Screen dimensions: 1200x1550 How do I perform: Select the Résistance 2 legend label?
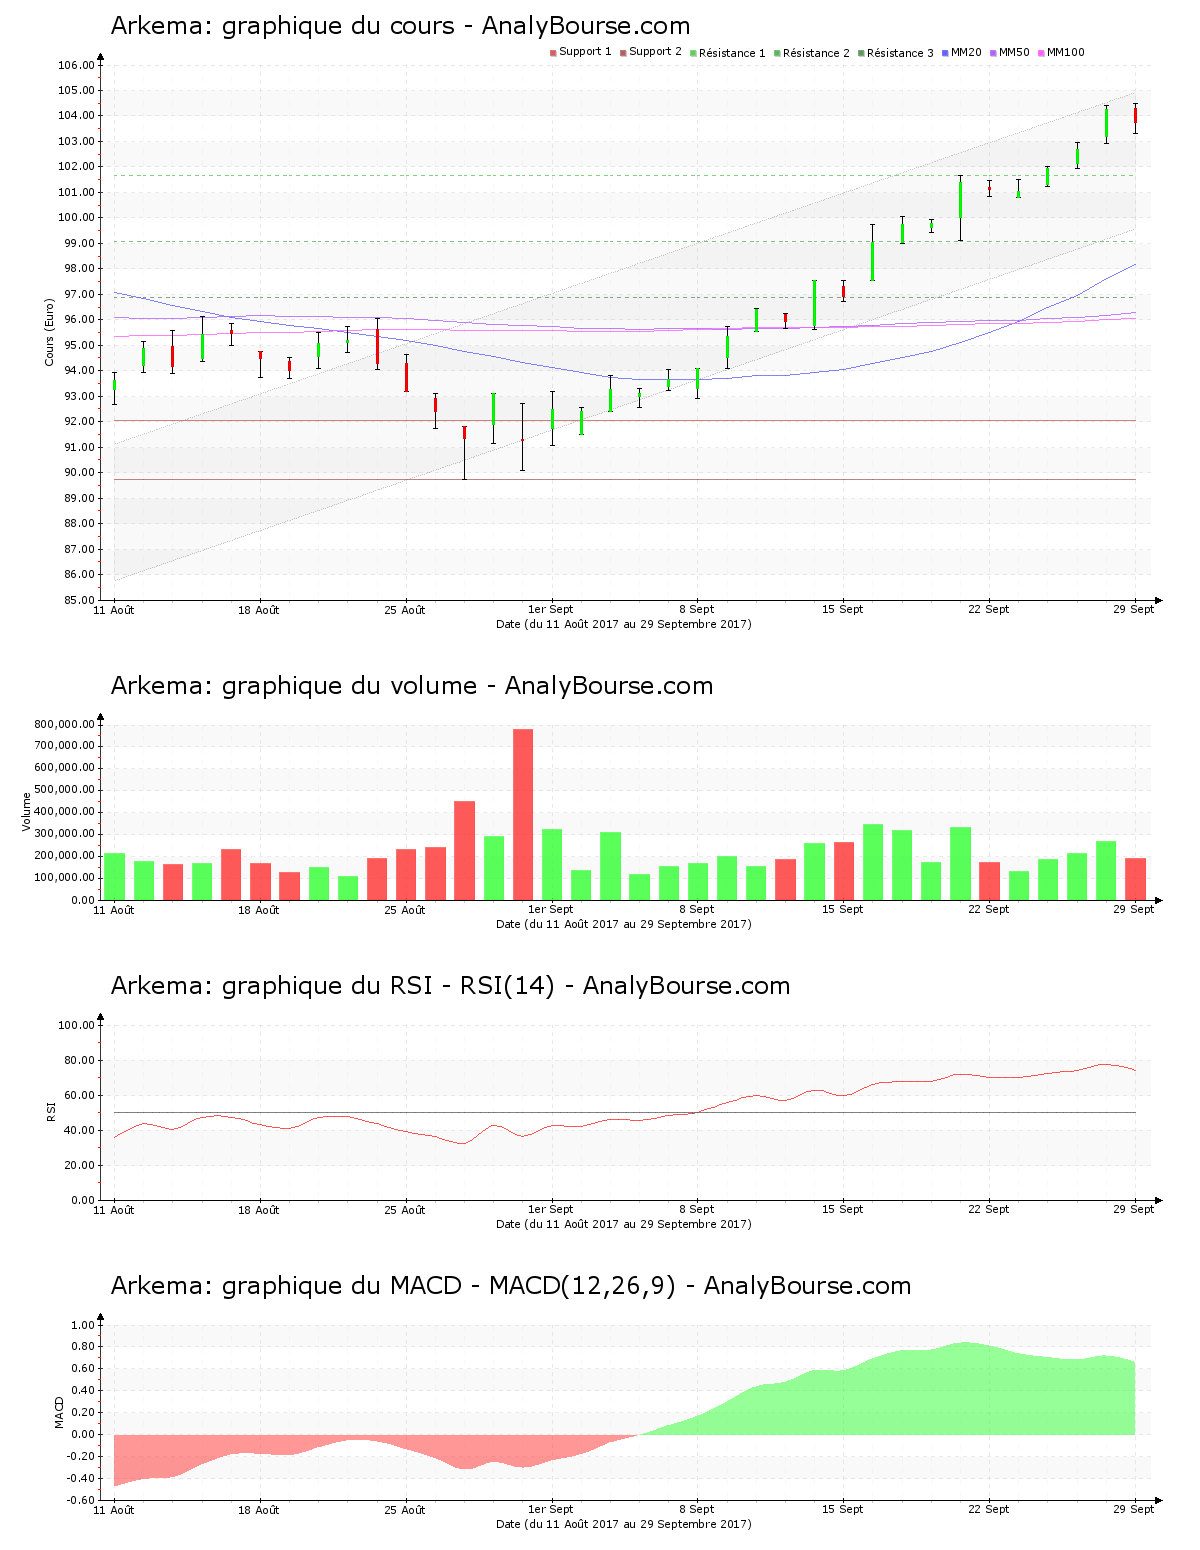tap(816, 53)
